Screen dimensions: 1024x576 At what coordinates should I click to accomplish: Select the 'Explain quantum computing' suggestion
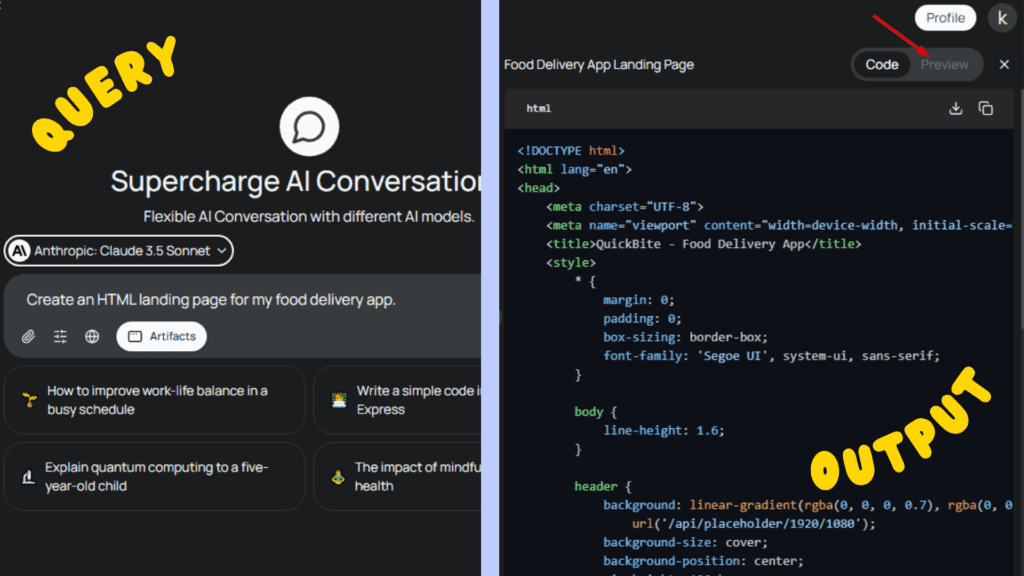coord(155,476)
